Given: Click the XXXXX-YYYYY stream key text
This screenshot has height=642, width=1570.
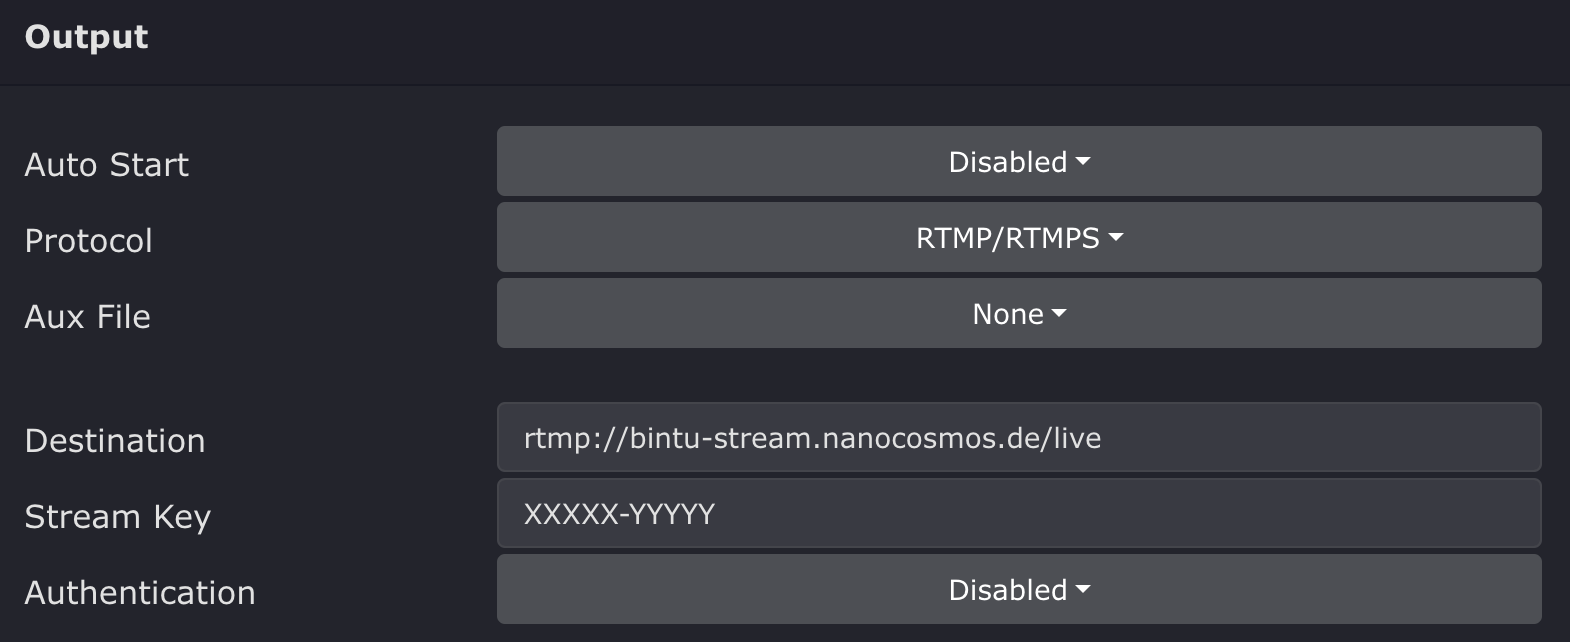Looking at the screenshot, I should coord(619,514).
